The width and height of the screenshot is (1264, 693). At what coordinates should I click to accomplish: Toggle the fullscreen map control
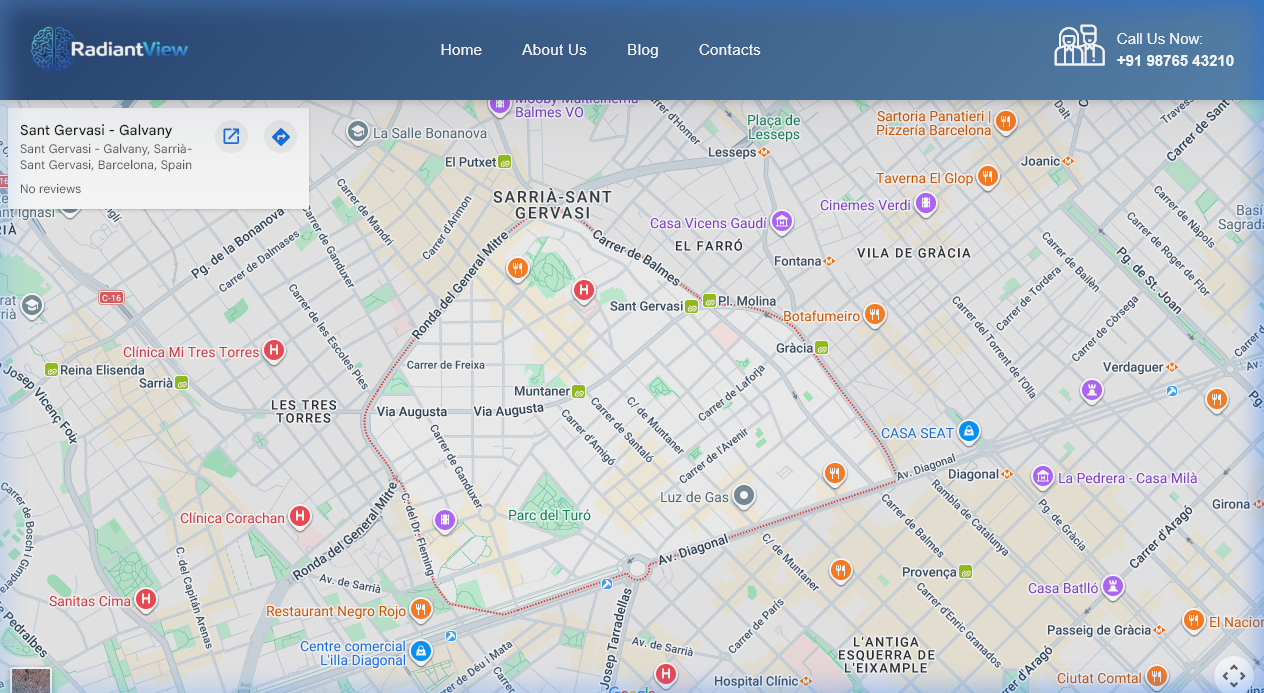[1234, 676]
